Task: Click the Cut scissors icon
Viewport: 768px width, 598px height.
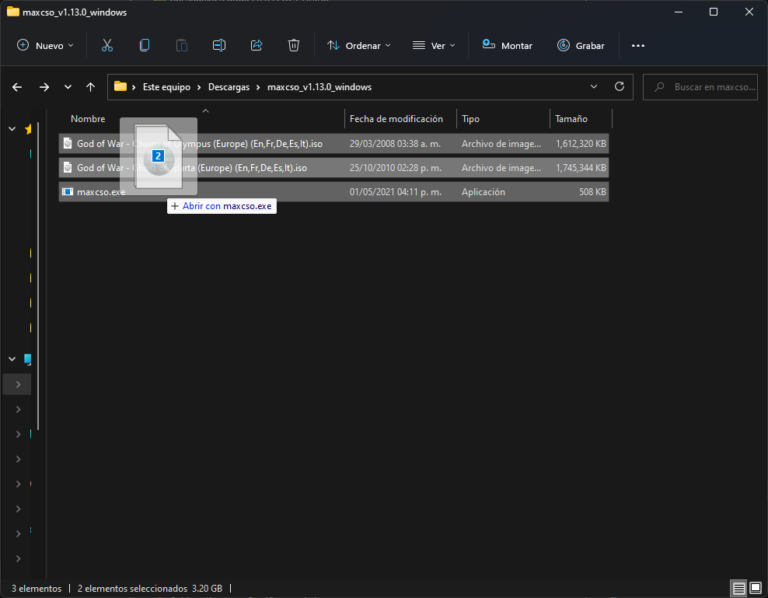Action: tap(107, 45)
